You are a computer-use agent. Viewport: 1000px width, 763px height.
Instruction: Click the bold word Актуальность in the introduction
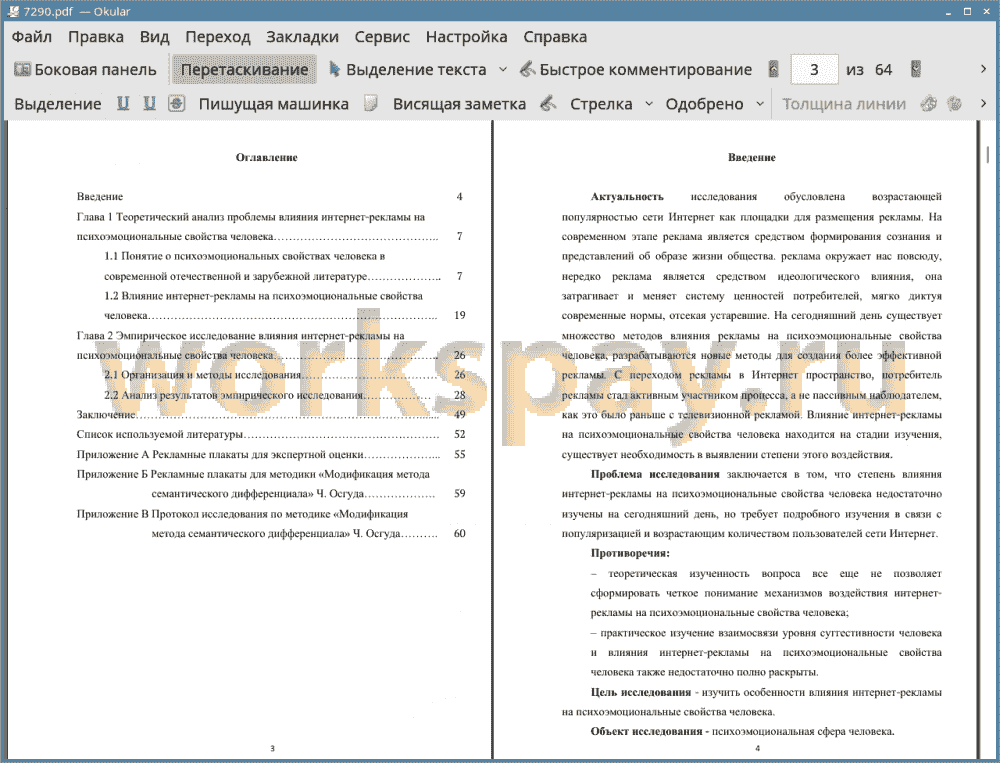tap(627, 196)
